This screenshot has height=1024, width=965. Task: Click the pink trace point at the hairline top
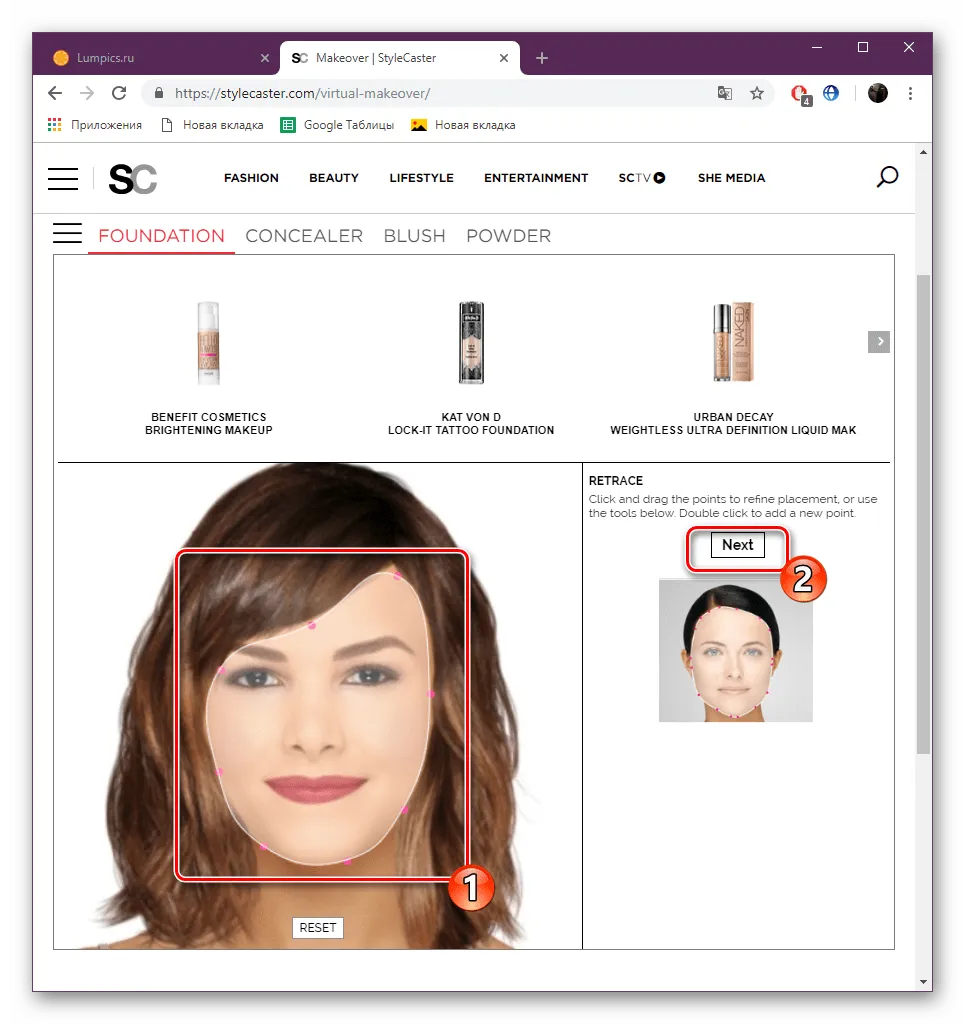[x=397, y=577]
